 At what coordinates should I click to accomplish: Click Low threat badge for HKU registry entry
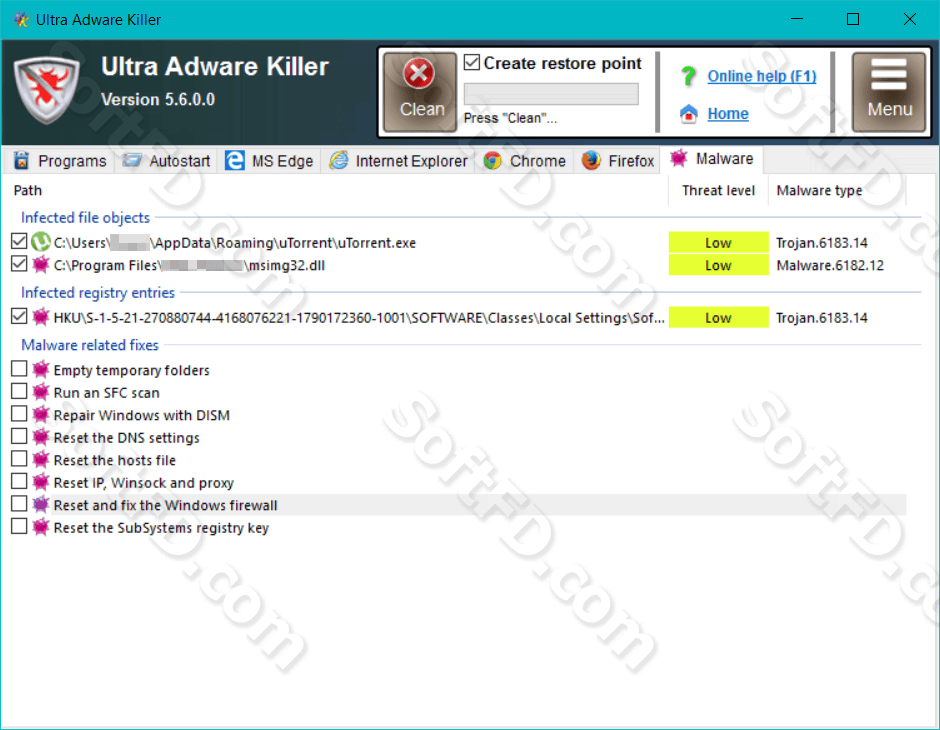tap(718, 318)
